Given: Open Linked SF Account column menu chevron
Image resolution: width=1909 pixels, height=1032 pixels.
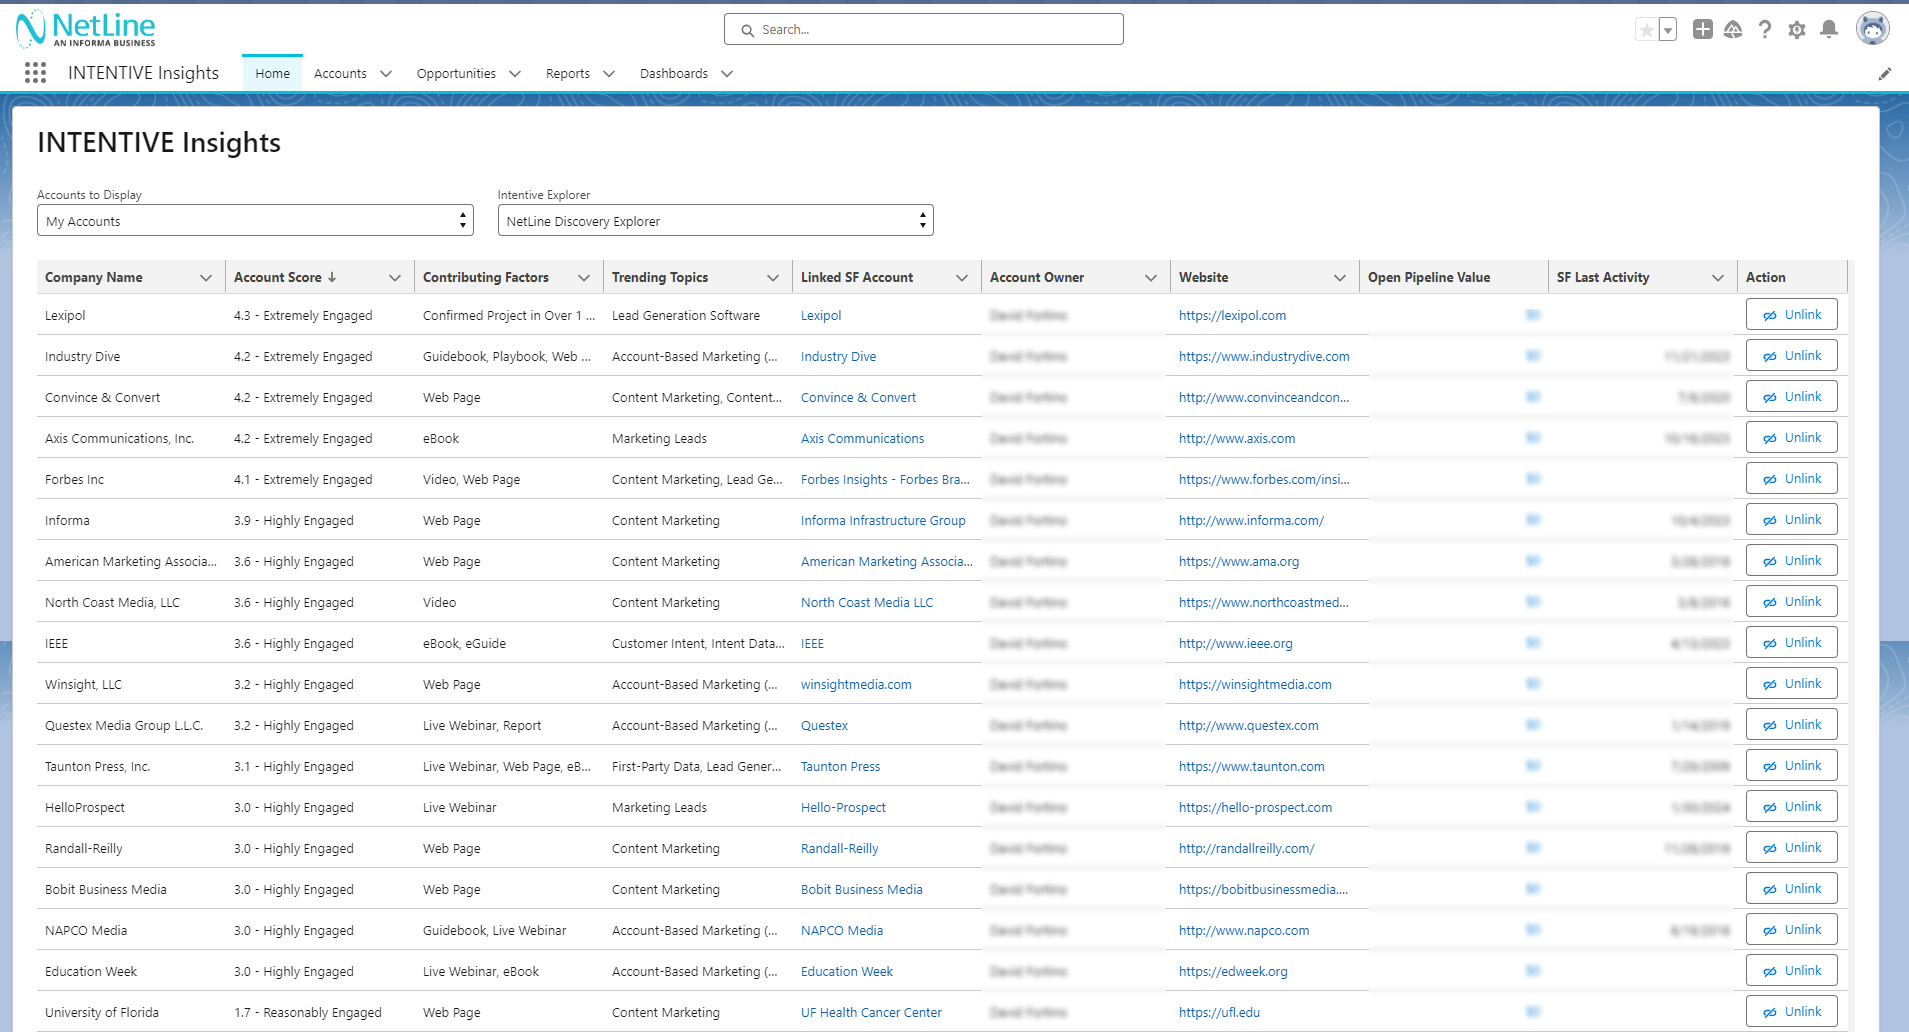Looking at the screenshot, I should [962, 277].
